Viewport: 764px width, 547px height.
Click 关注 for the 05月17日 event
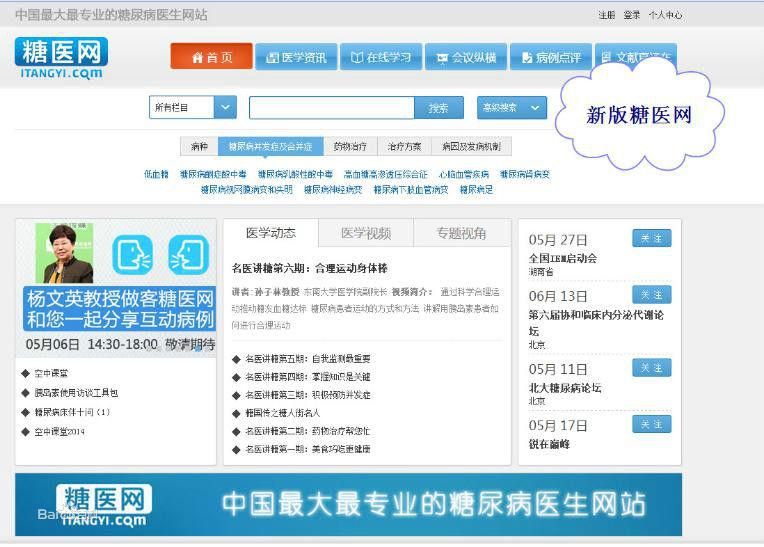click(x=651, y=424)
